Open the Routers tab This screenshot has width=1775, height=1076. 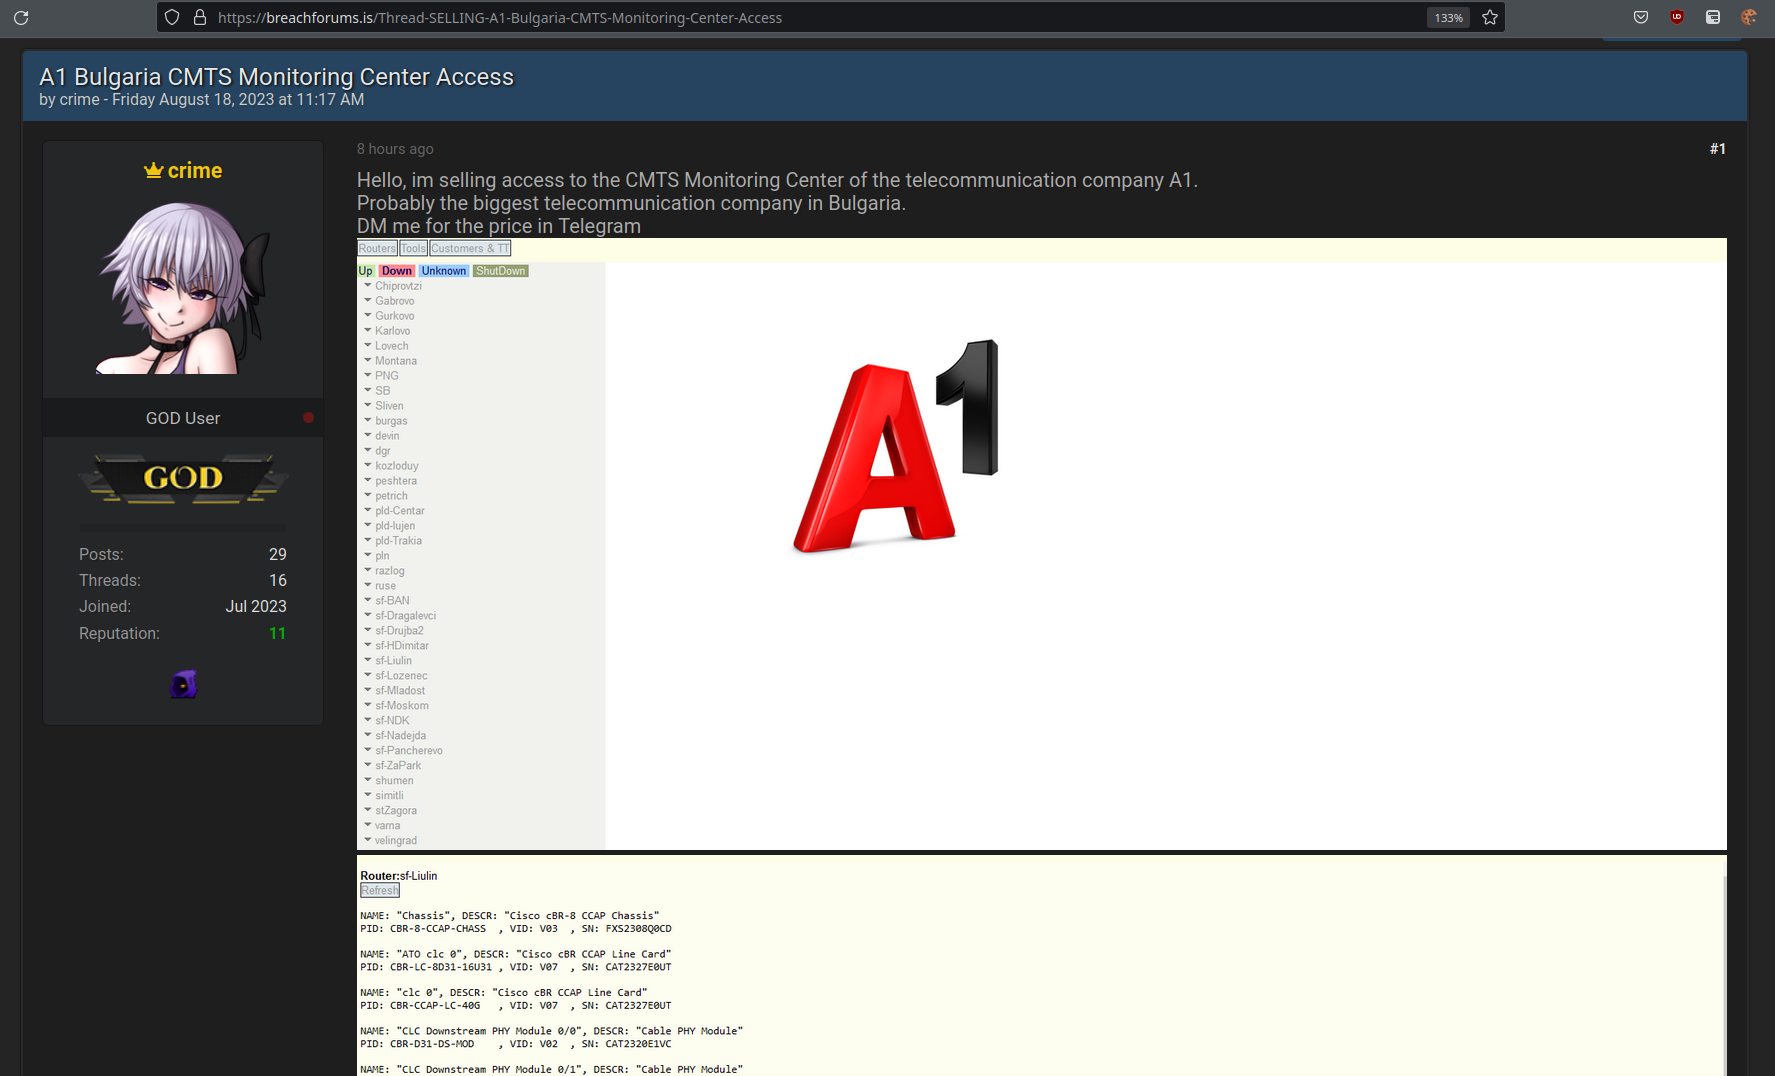click(x=377, y=248)
